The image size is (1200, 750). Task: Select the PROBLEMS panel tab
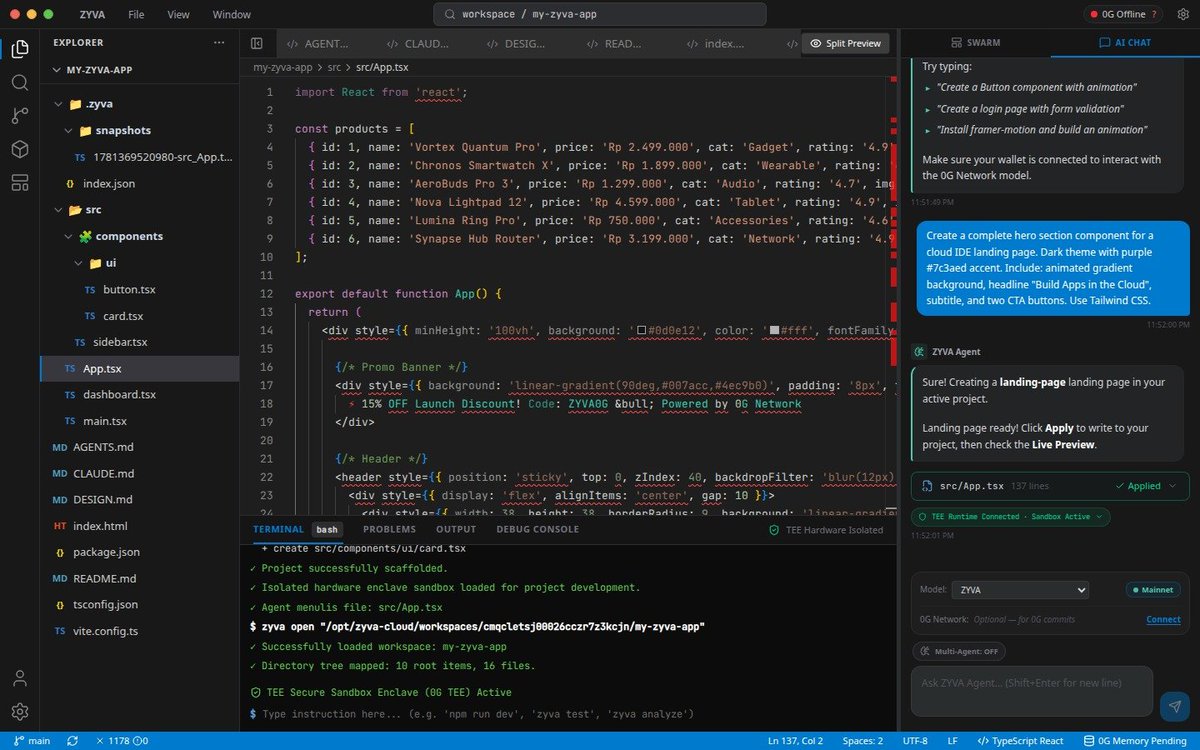coord(389,529)
